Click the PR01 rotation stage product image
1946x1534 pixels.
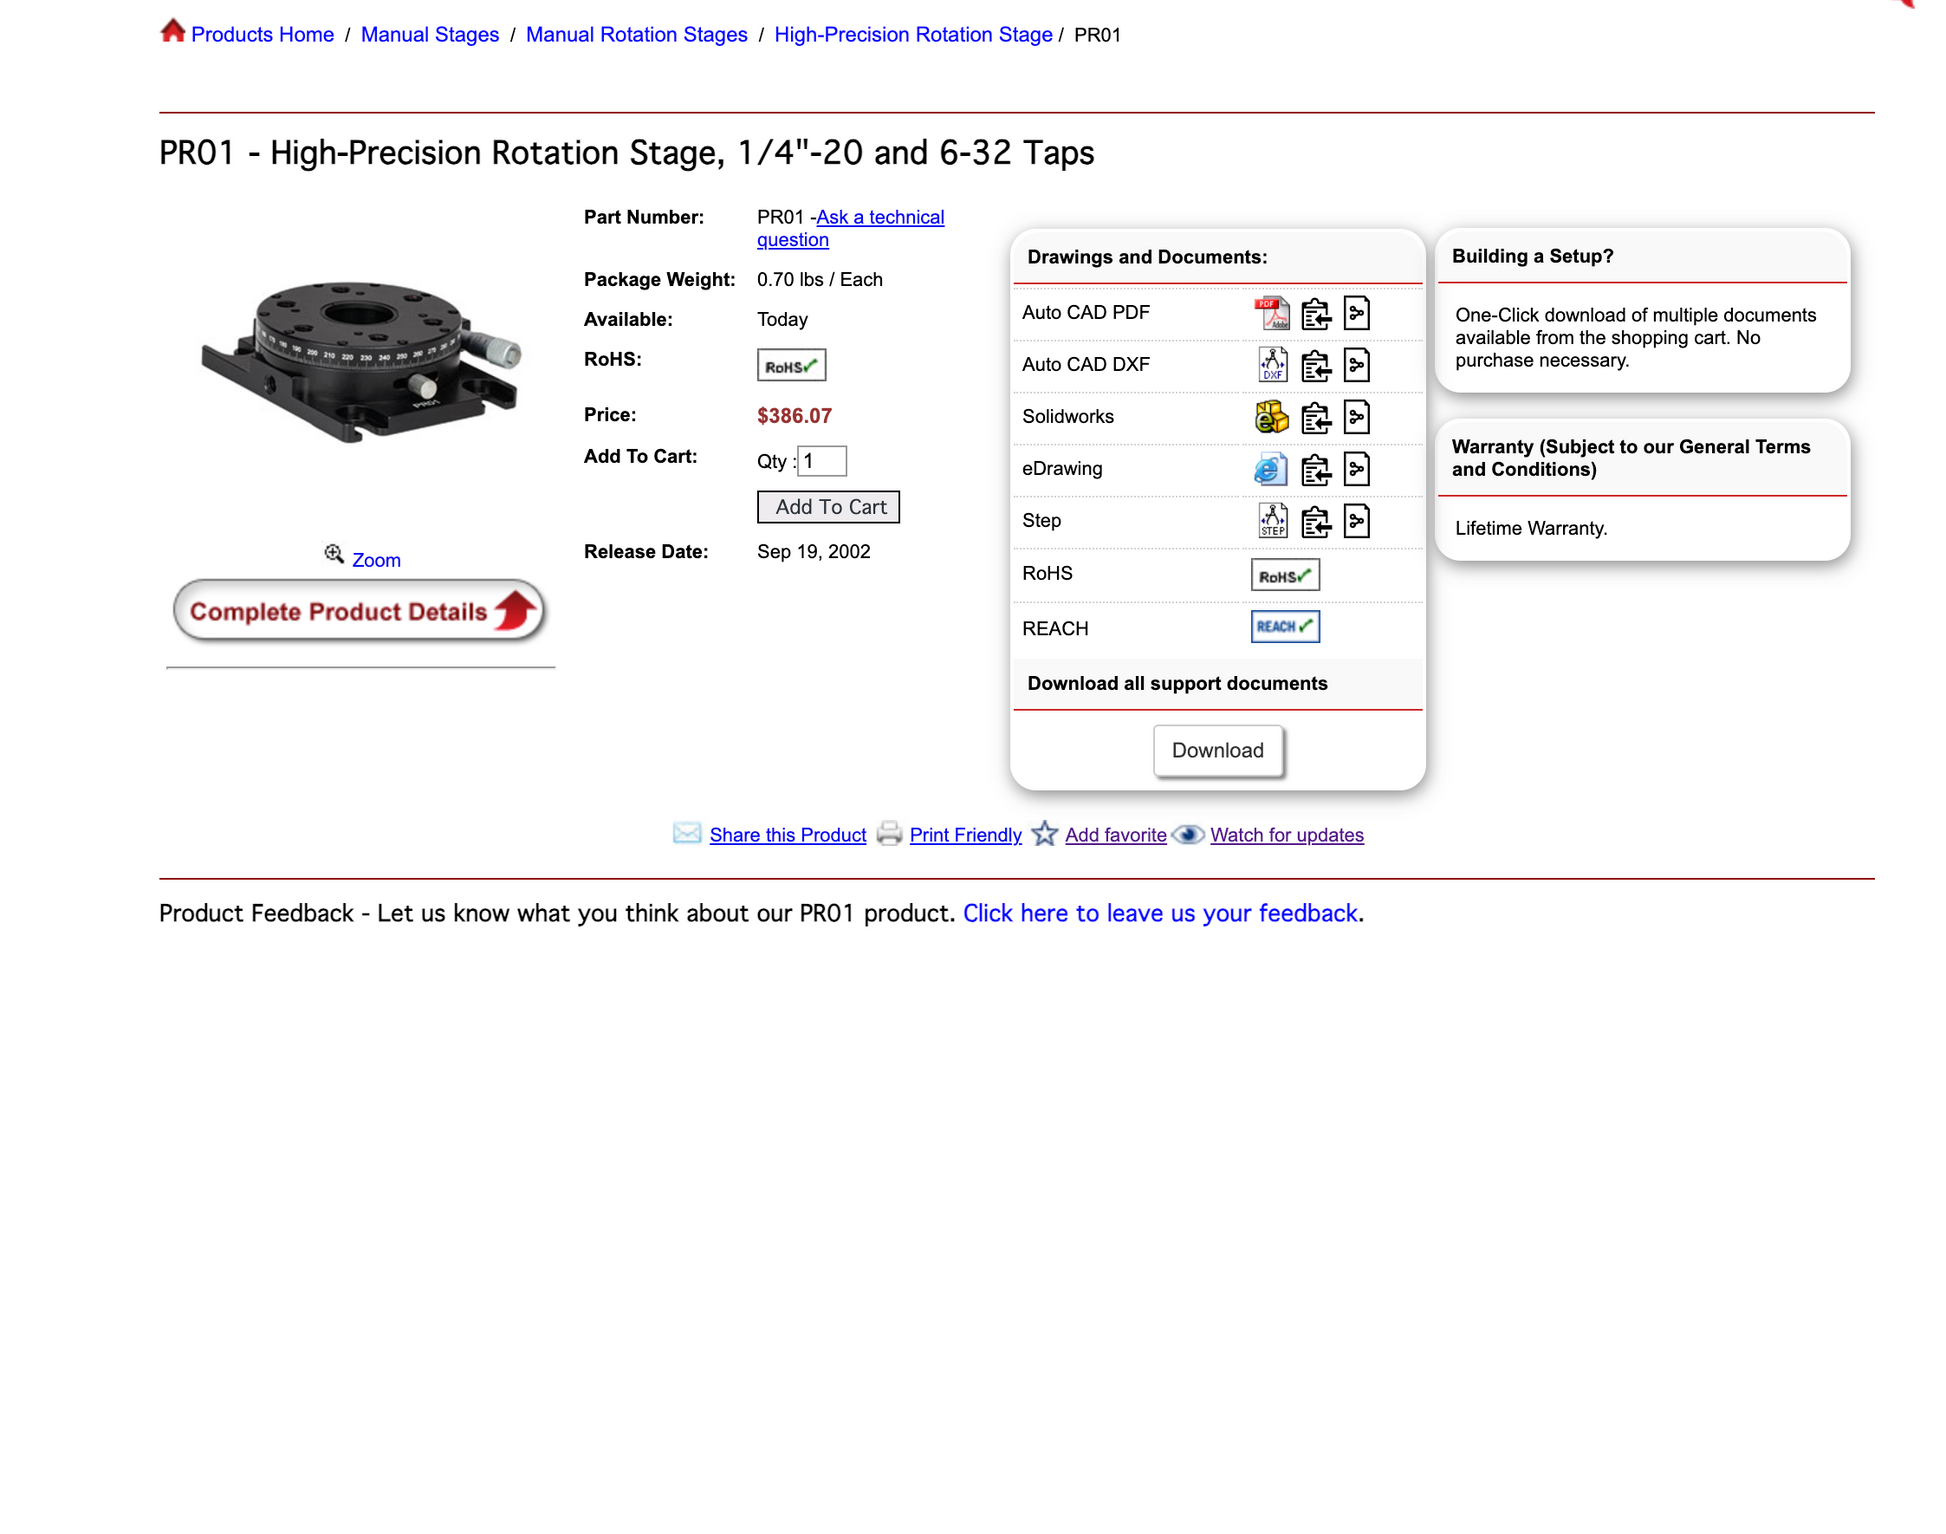tap(361, 362)
